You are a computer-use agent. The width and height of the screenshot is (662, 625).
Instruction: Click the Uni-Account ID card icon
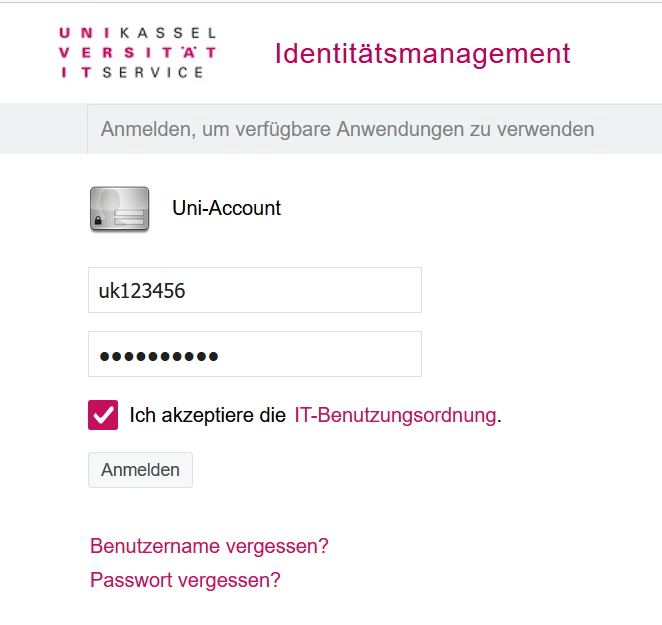(x=119, y=209)
